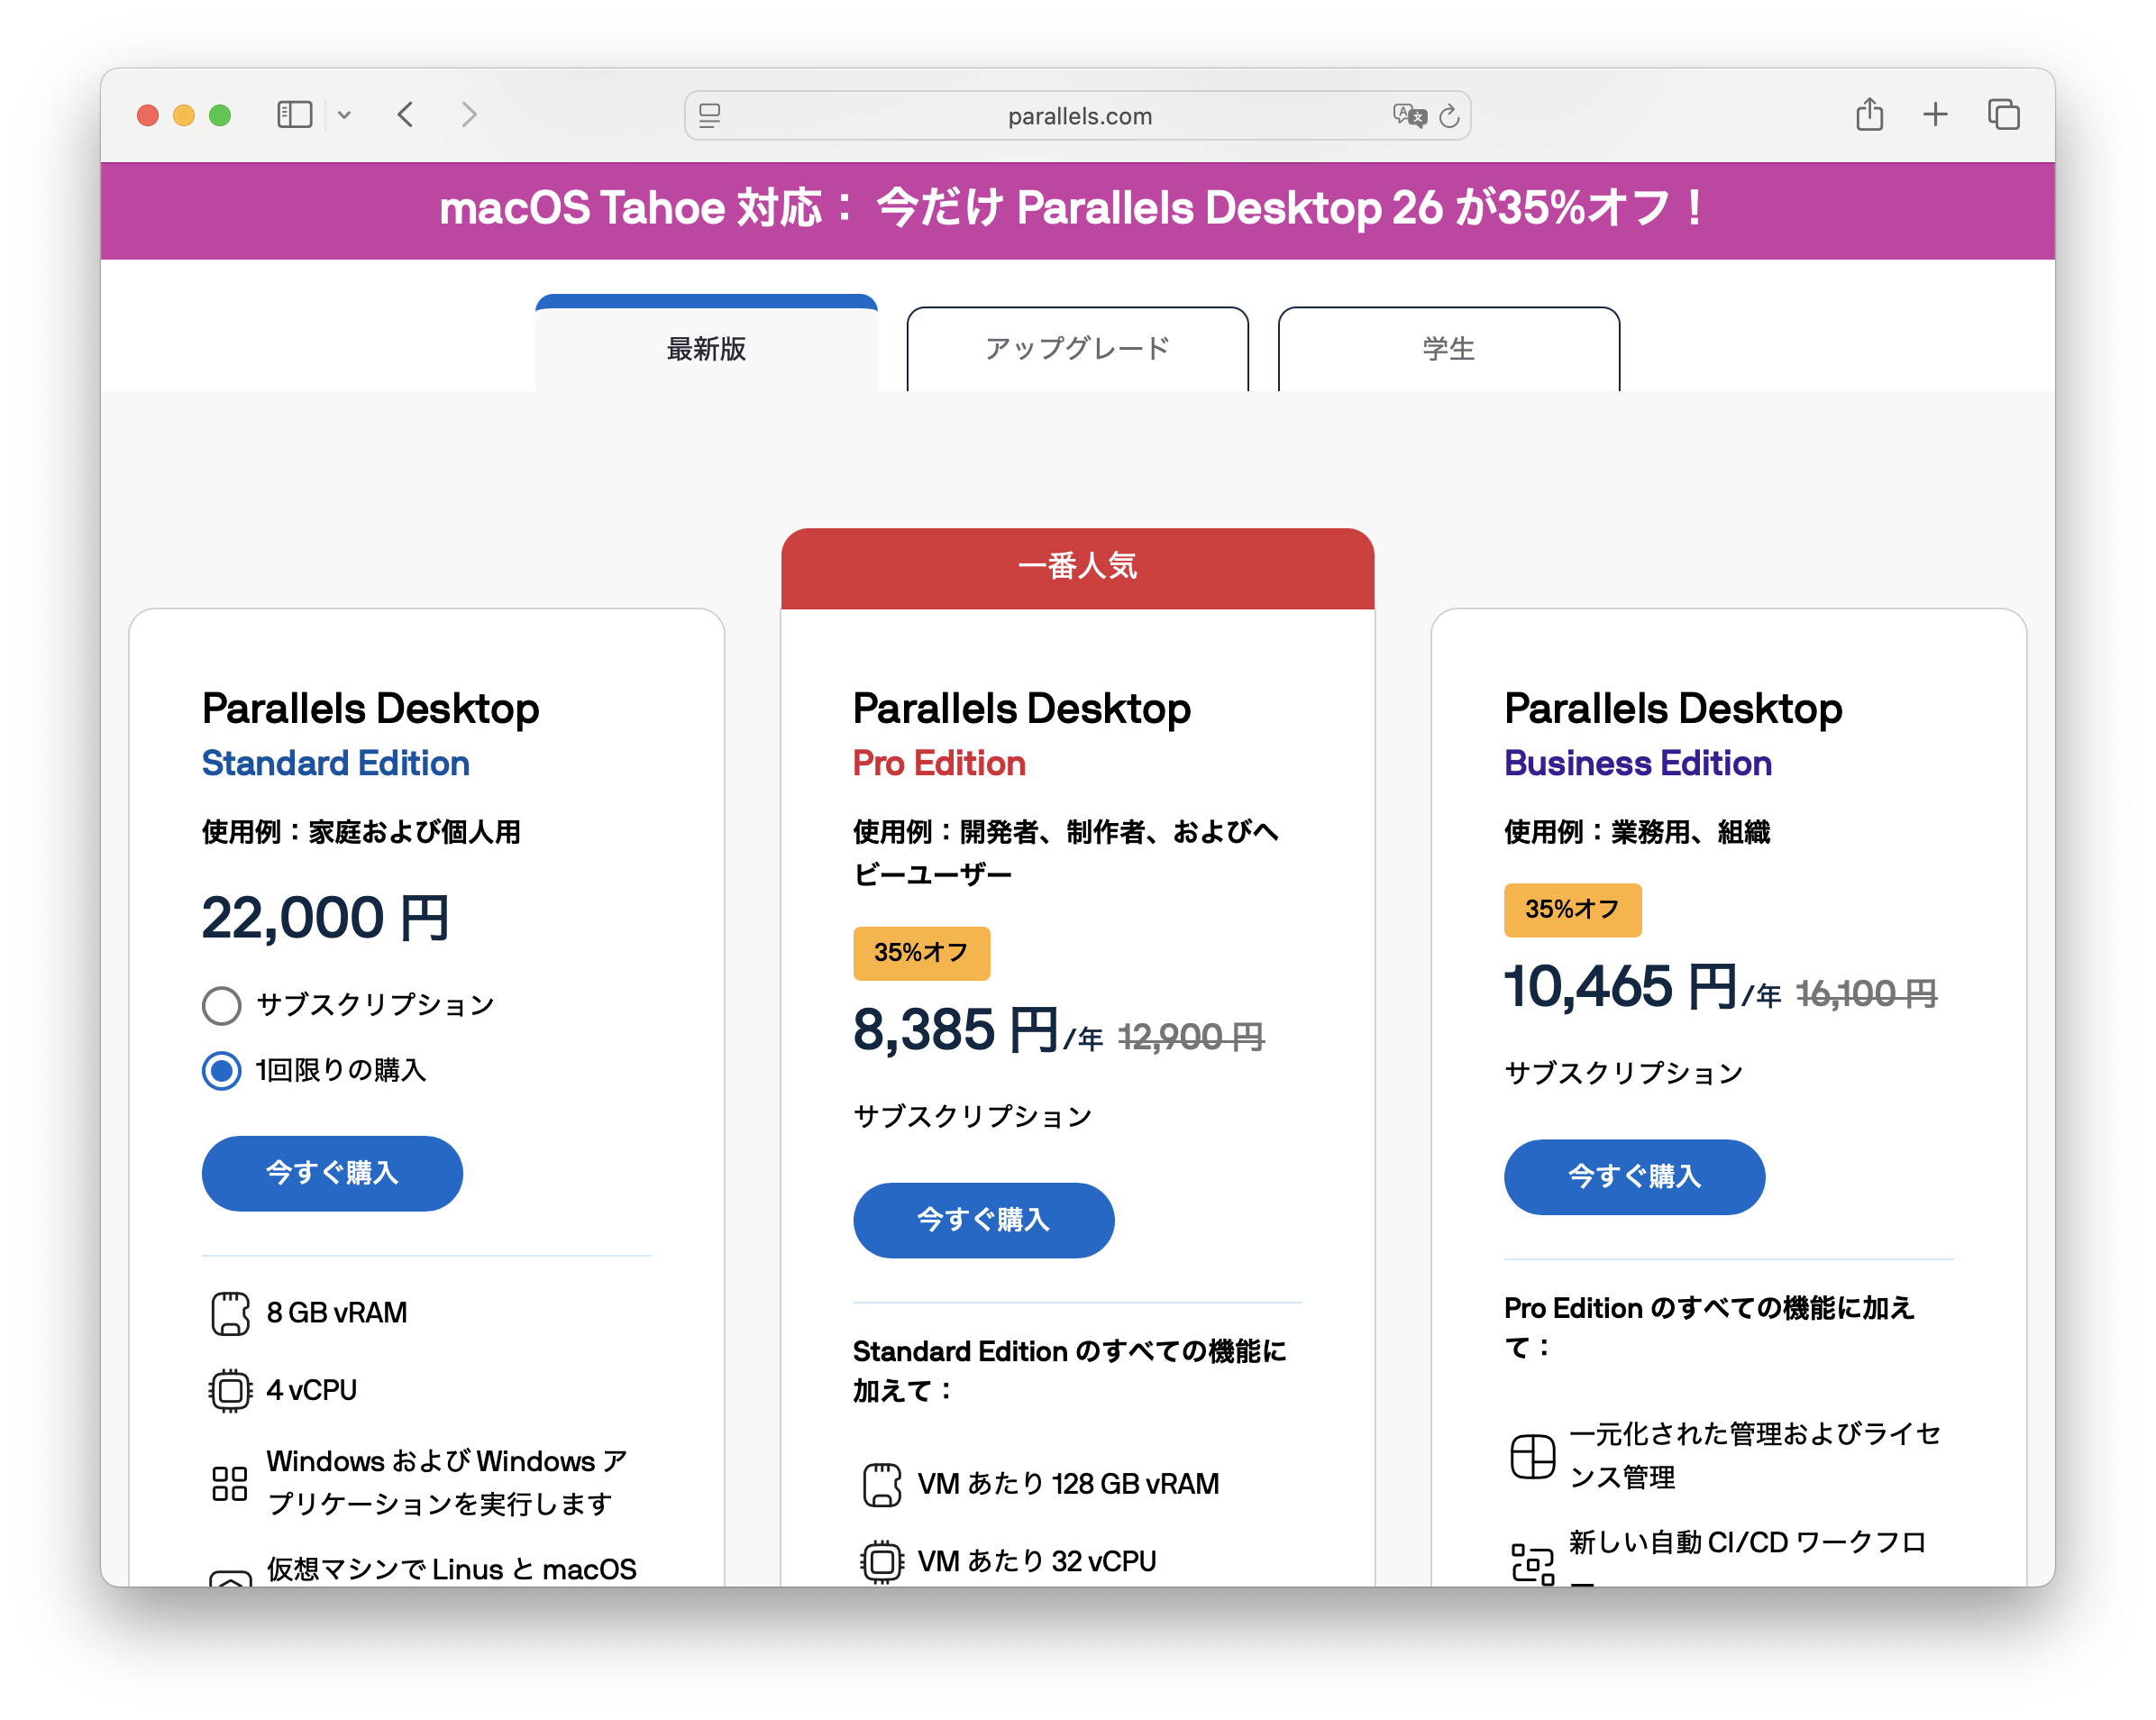The width and height of the screenshot is (2156, 1720).
Task: Select the 1回限りの購入 radio button
Action: point(221,1071)
